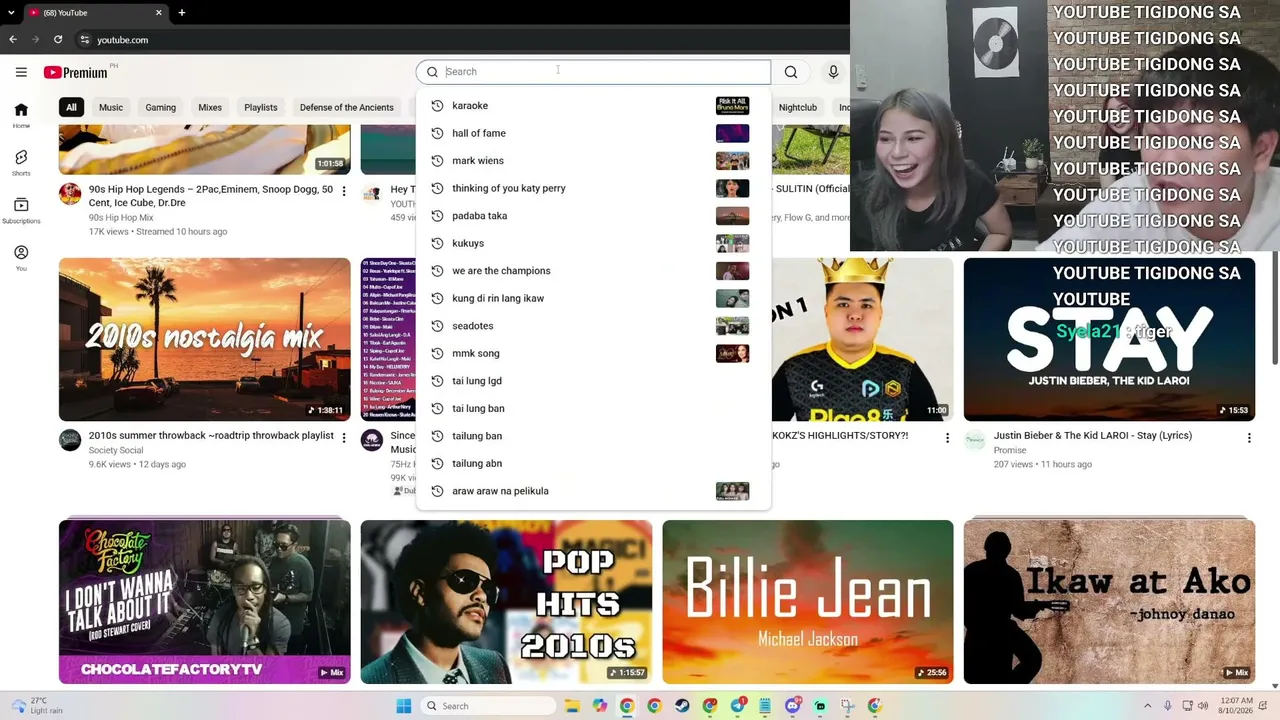Choose the karaoke search suggestion
Screen dimensions: 1280x720
coord(593,106)
